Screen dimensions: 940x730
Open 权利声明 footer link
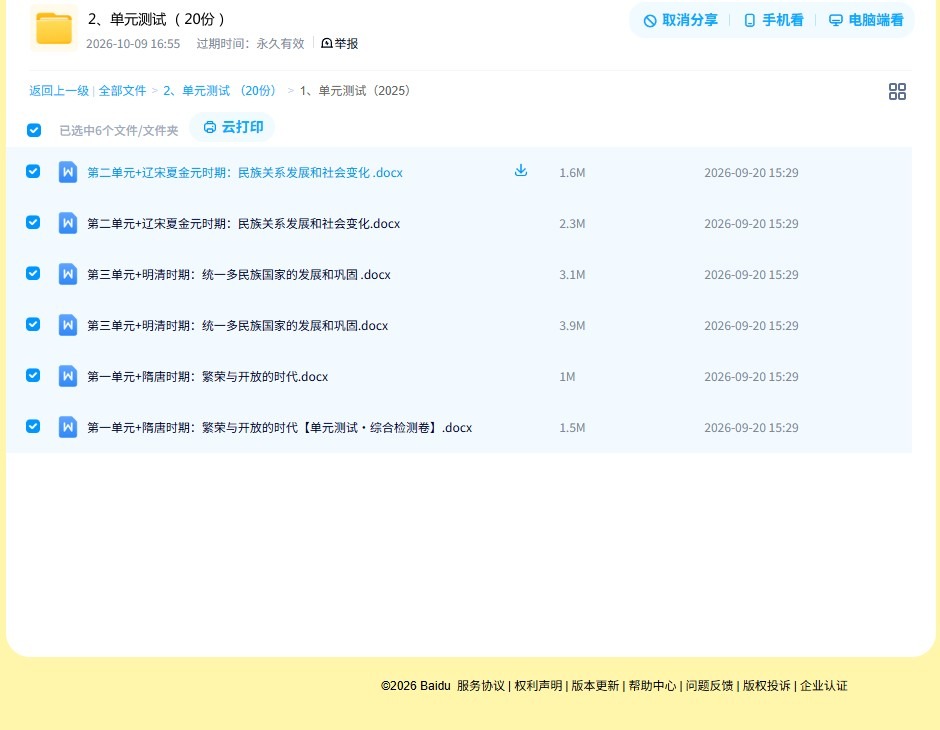pyautogui.click(x=538, y=686)
